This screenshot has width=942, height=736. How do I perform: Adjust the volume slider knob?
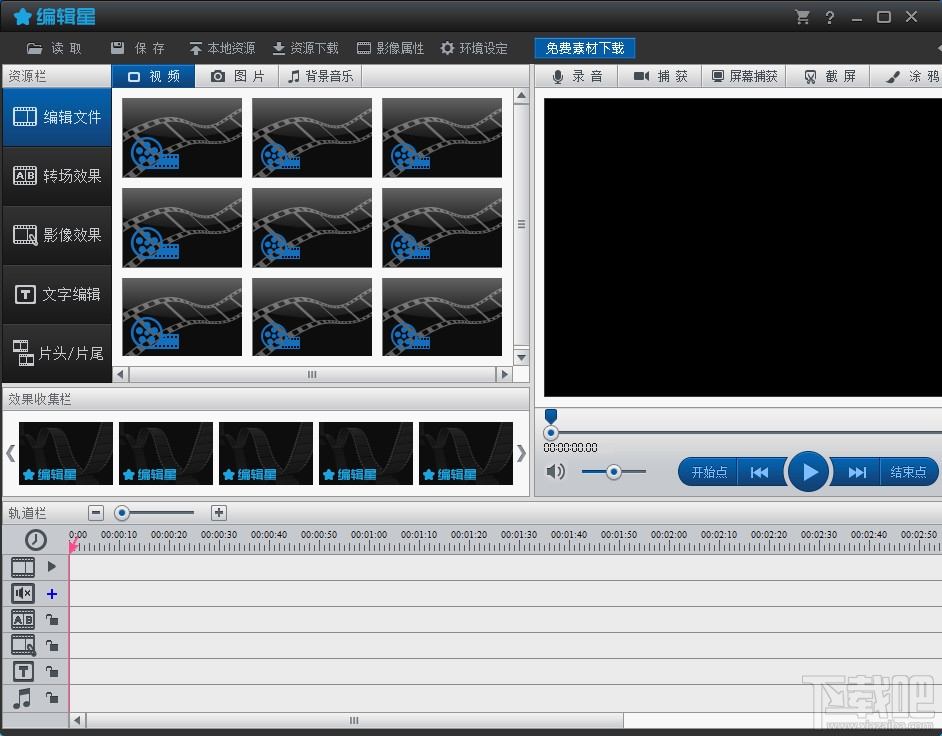(x=613, y=472)
